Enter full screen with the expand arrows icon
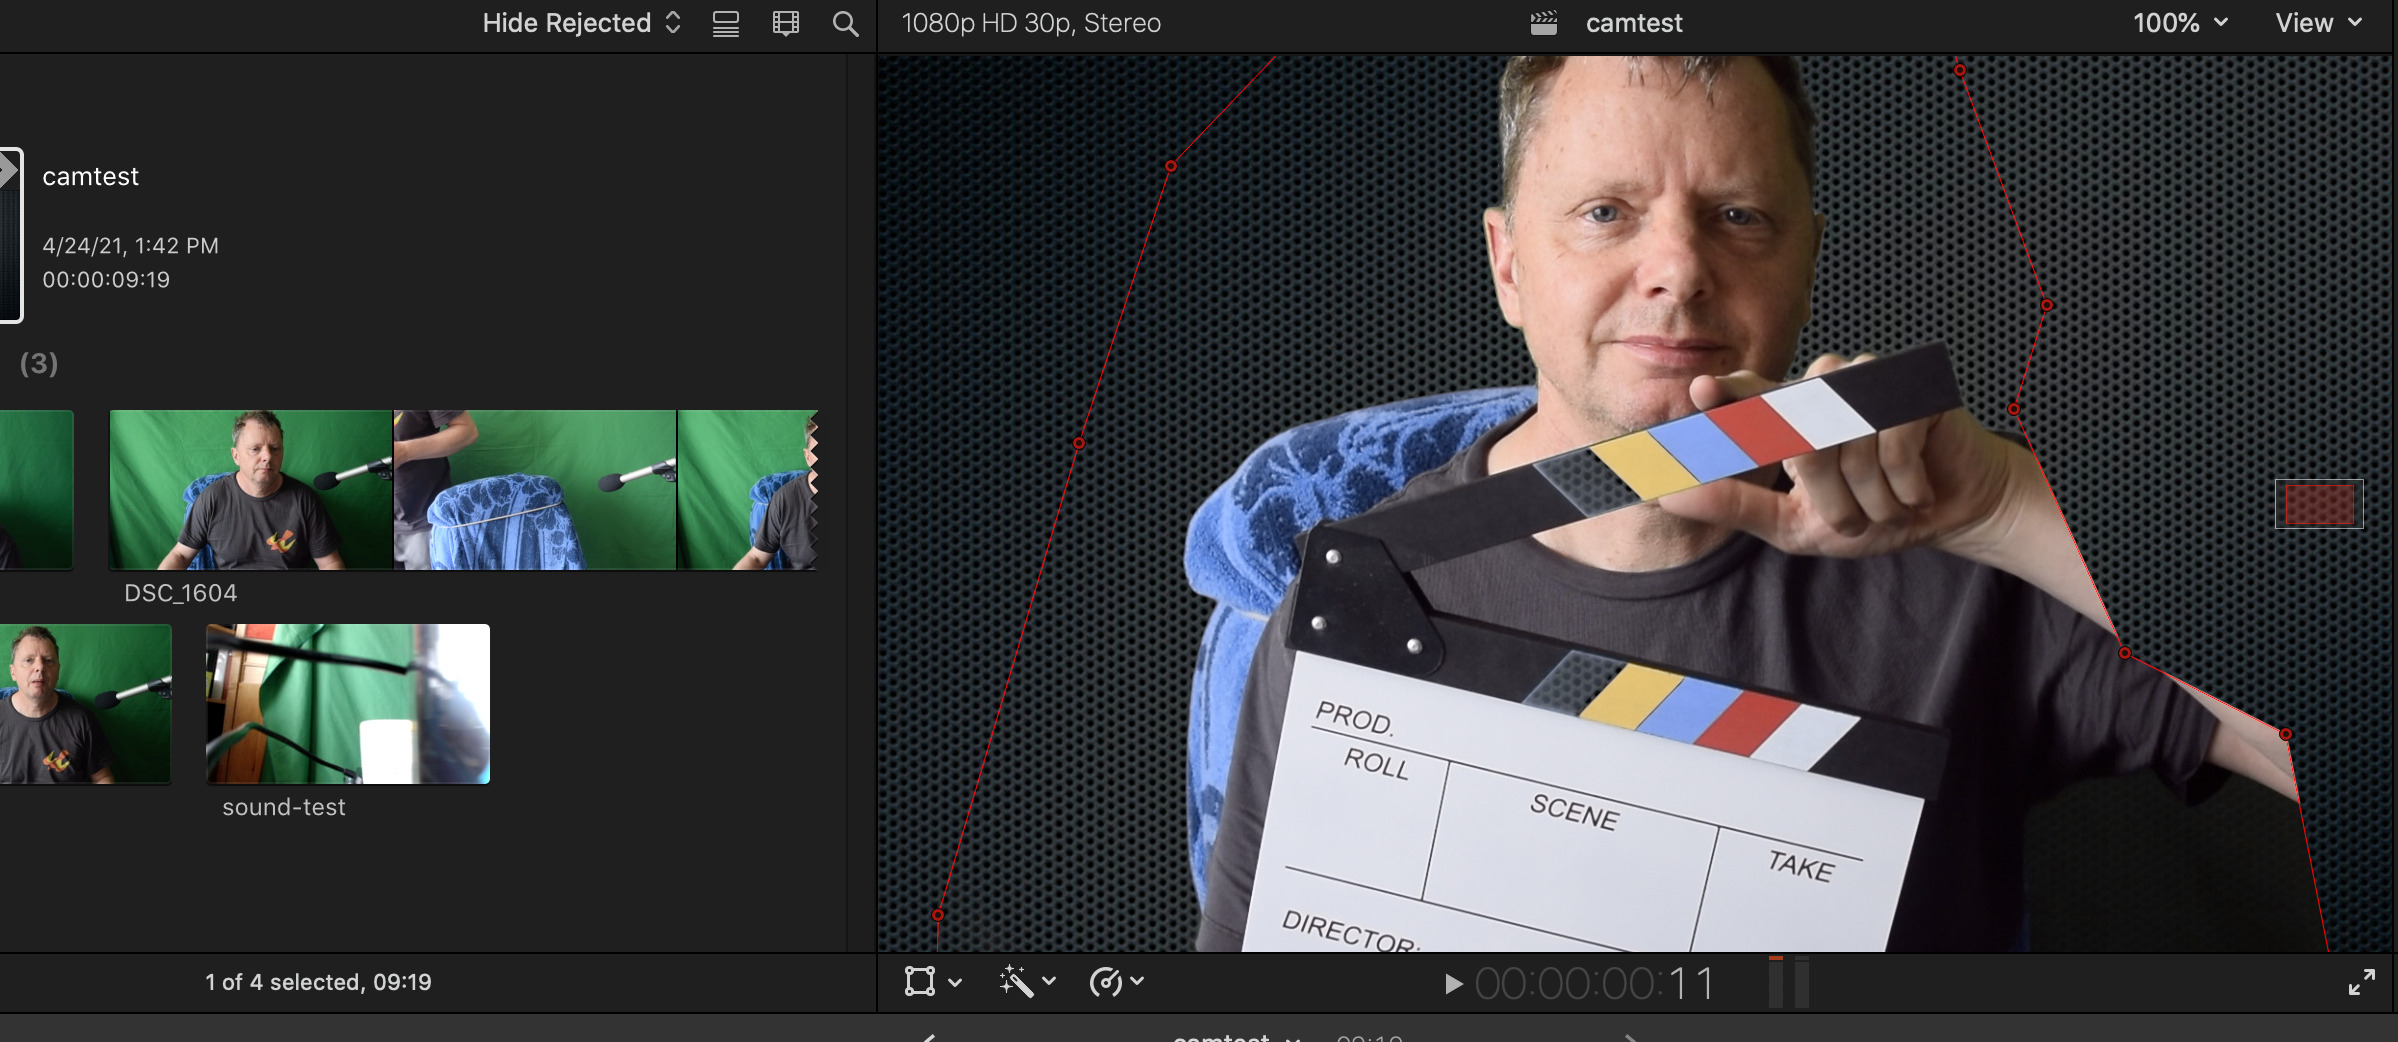2398x1042 pixels. click(2361, 983)
